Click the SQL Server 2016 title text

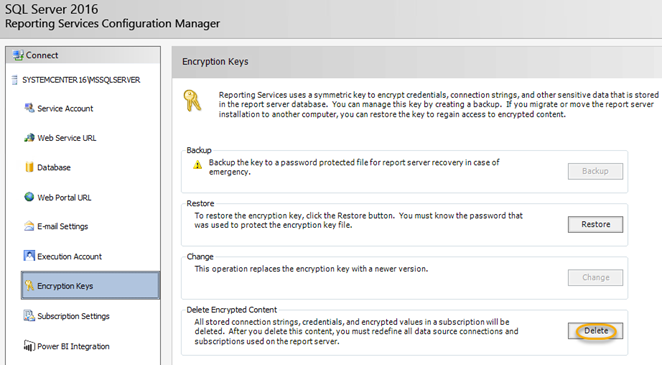52,9
